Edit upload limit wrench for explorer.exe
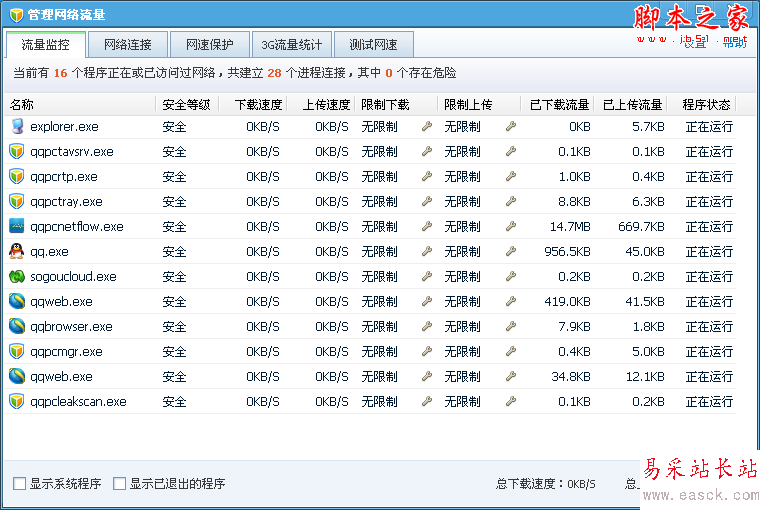760x510 pixels. [510, 127]
